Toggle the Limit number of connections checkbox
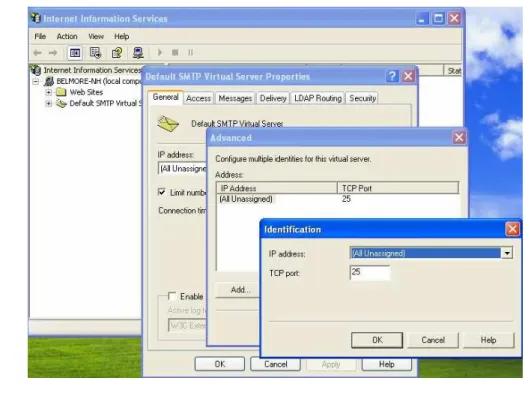Image resolution: width=525 pixels, height=405 pixels. click(161, 192)
